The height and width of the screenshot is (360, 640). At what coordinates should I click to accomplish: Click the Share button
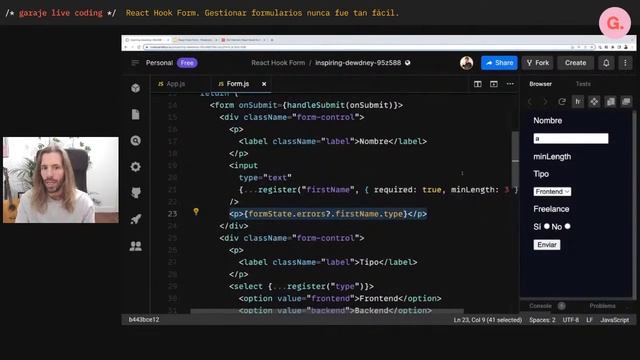click(x=499, y=63)
